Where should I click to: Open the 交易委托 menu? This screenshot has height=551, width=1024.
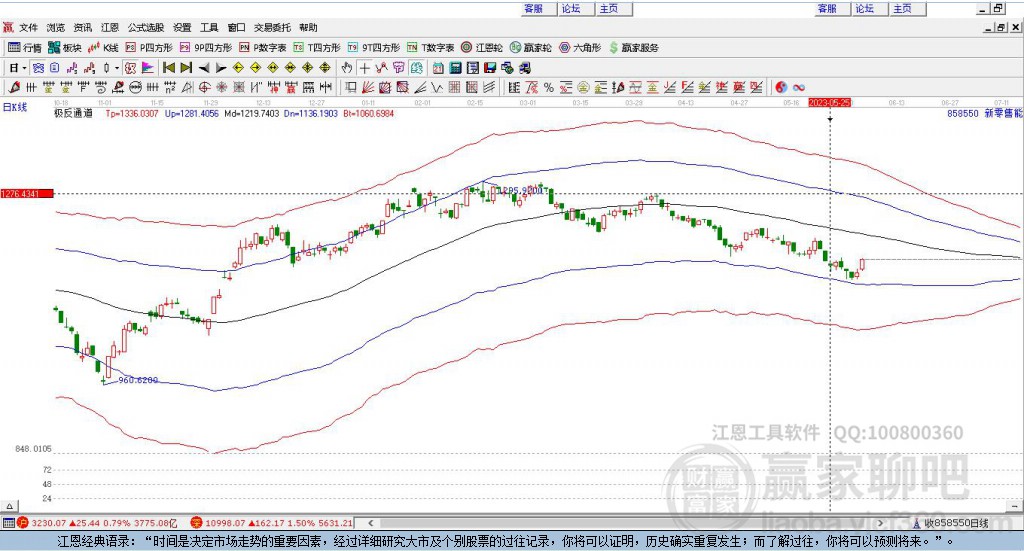272,27
